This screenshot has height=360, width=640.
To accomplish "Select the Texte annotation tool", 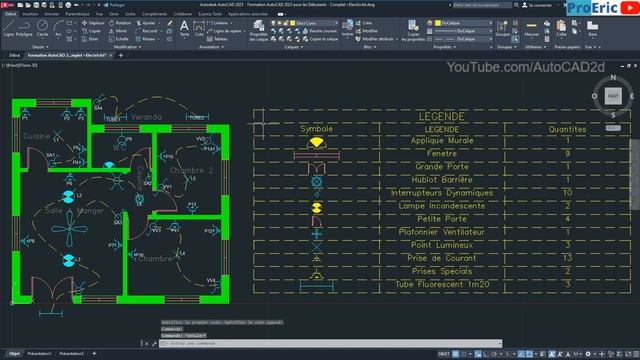I will pyautogui.click(x=184, y=29).
